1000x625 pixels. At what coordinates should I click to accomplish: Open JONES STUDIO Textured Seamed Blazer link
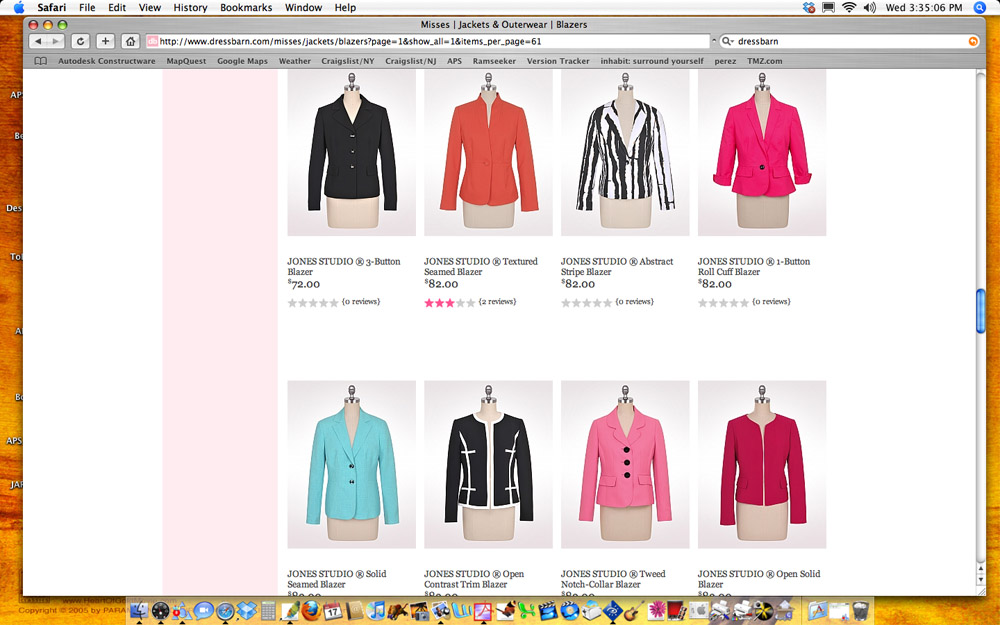pos(481,267)
